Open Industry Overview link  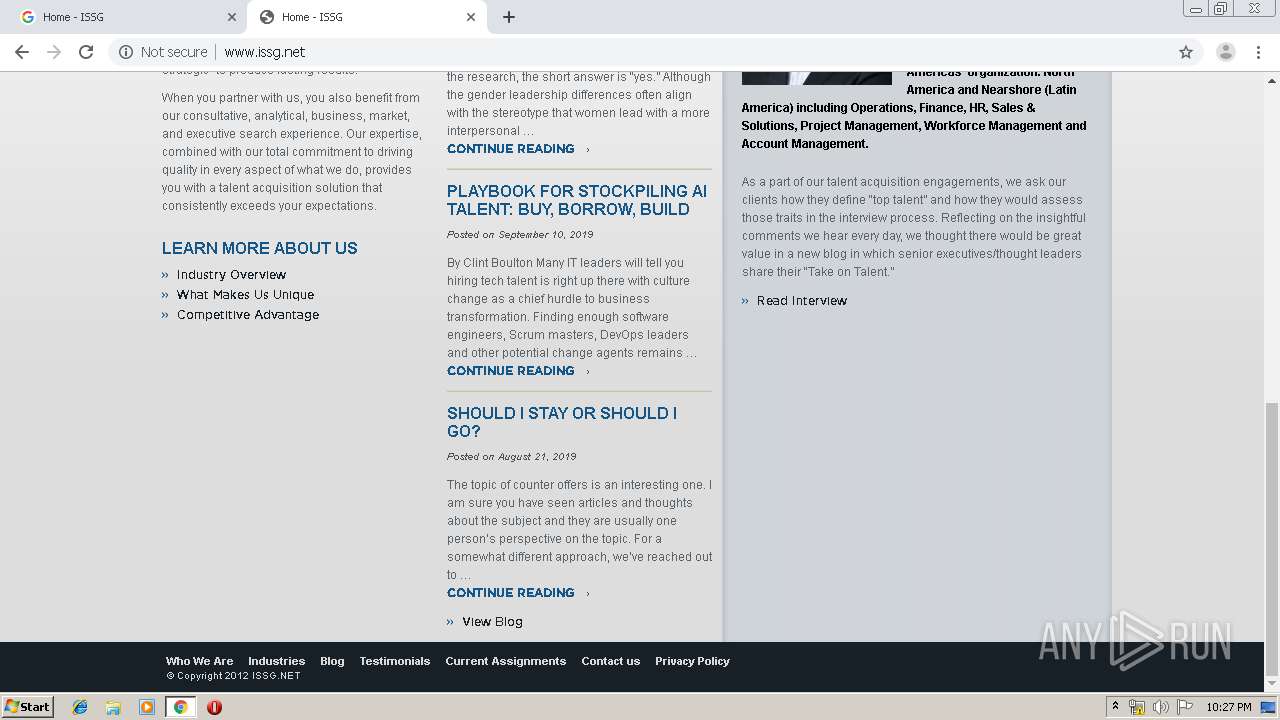(231, 275)
